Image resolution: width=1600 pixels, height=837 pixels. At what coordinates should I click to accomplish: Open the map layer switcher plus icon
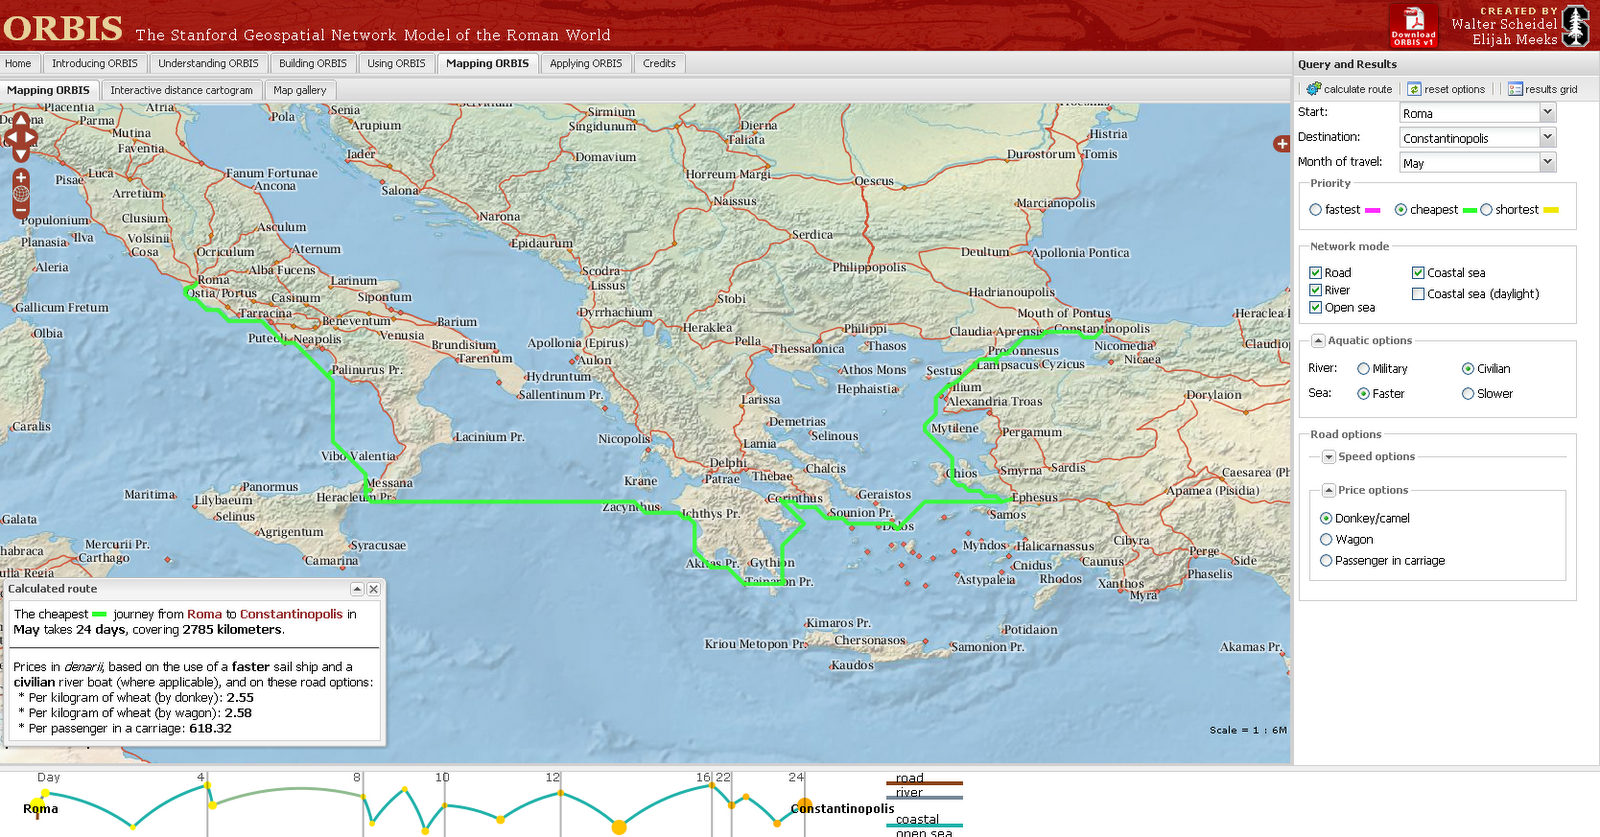pos(1281,144)
